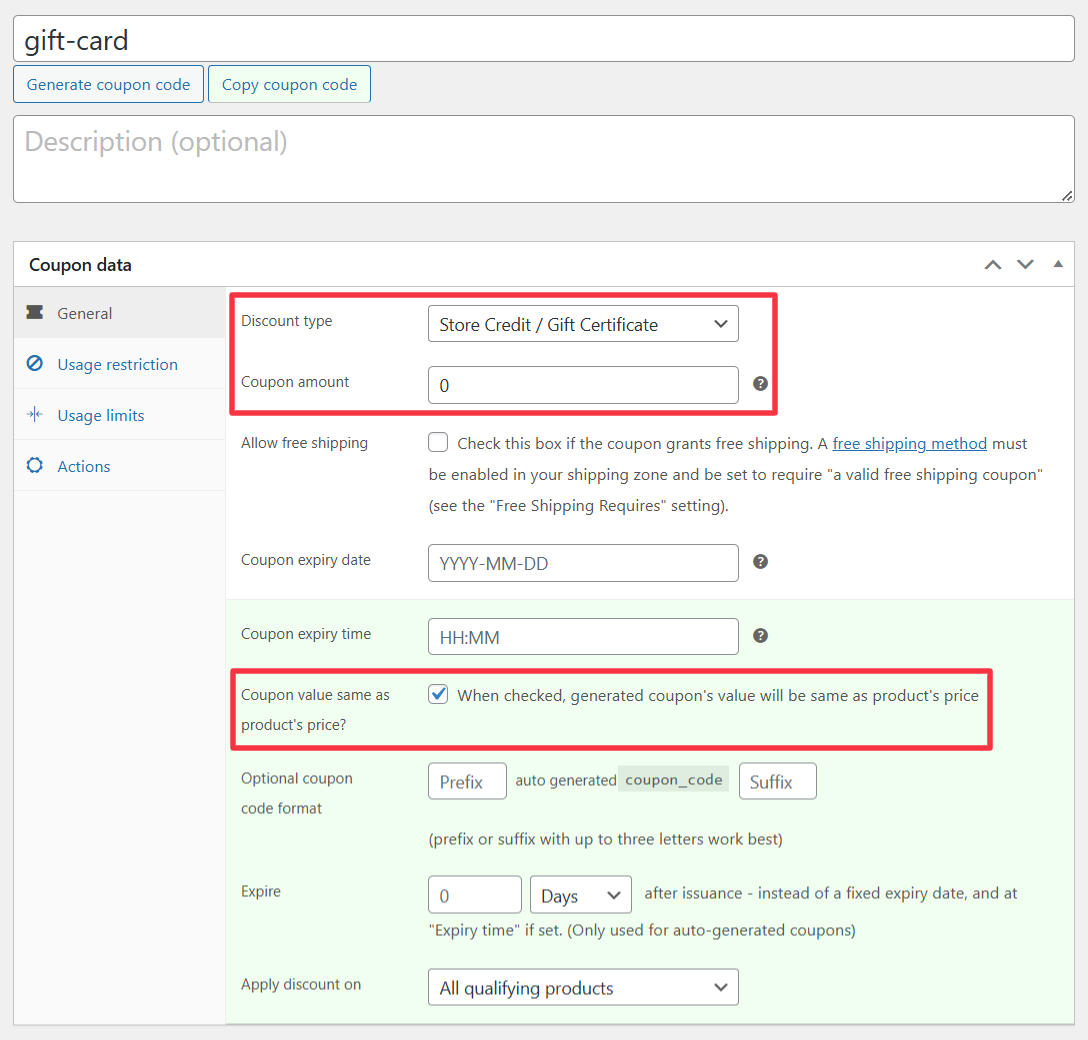
Task: Move Coupon data panel up
Action: pyautogui.click(x=992, y=265)
